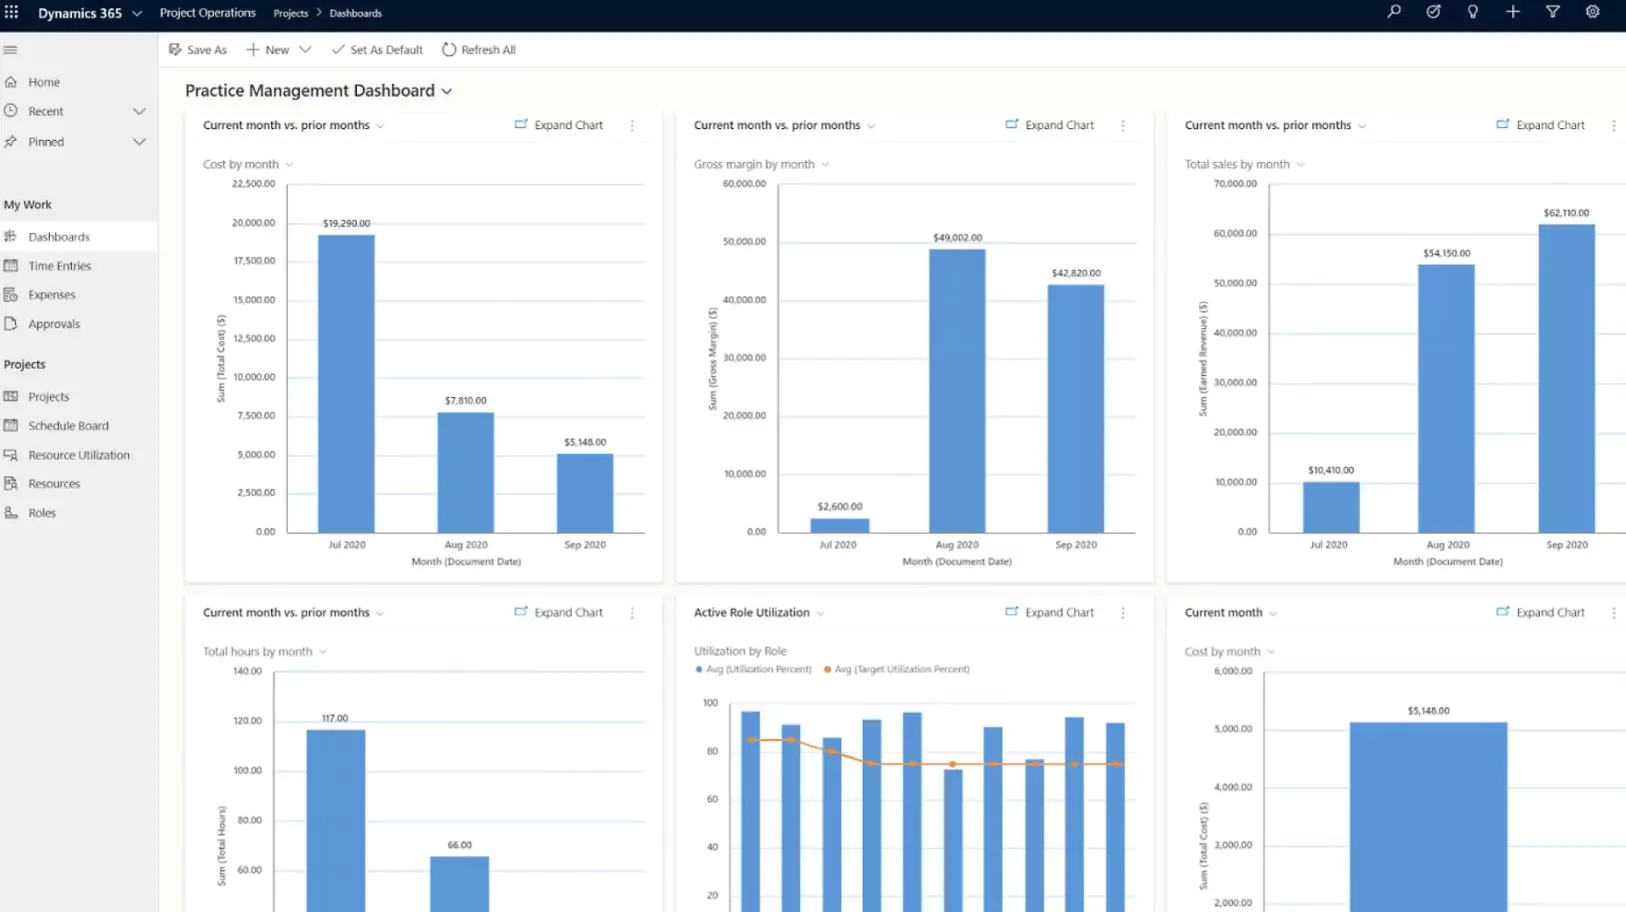Expand the Pinned section in sidebar
Viewport: 1626px width, 912px height.
pos(139,142)
